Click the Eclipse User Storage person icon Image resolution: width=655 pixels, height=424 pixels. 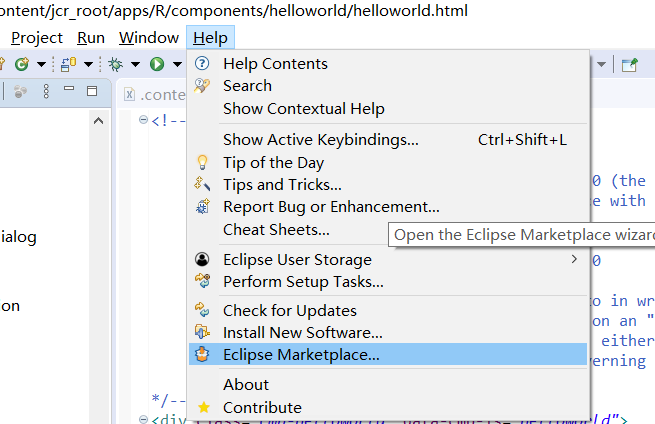[202, 259]
